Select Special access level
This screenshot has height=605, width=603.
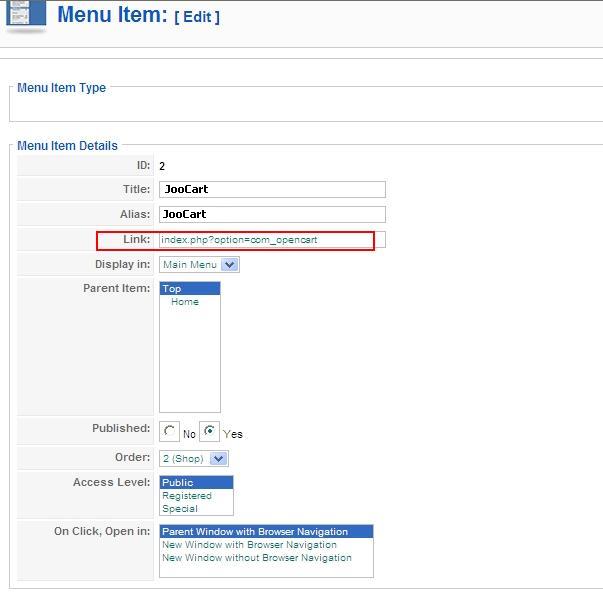coord(196,509)
